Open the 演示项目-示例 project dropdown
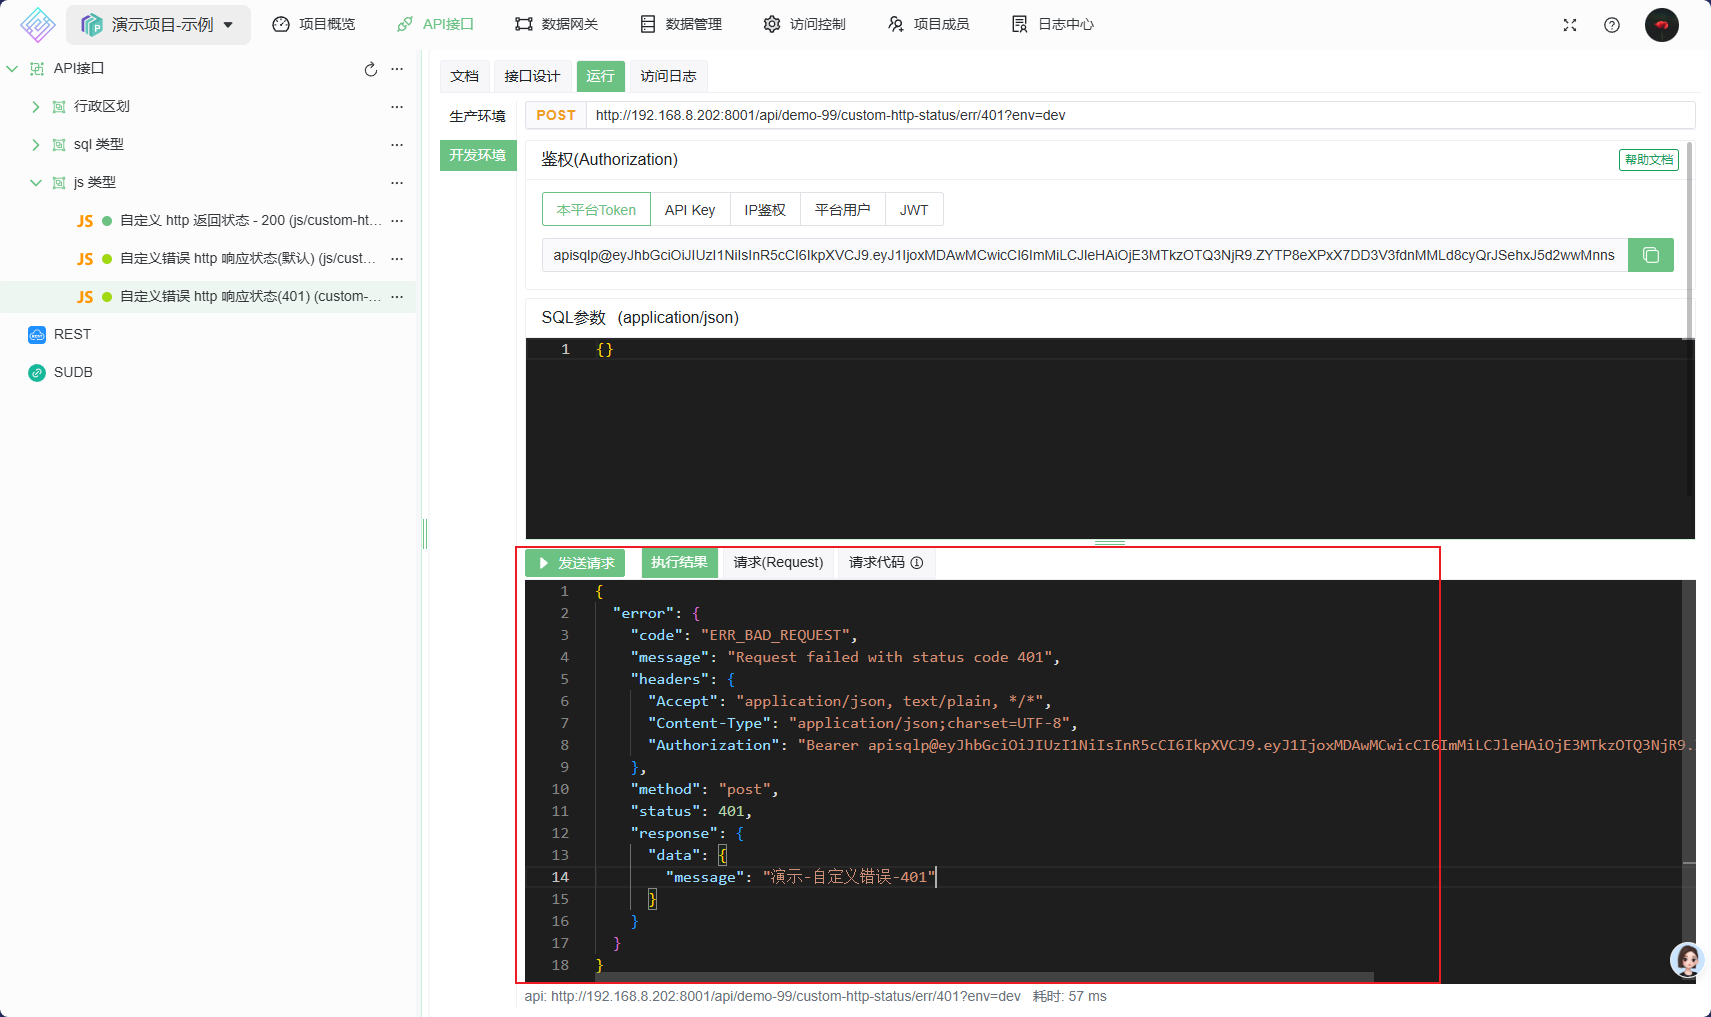 tap(158, 24)
